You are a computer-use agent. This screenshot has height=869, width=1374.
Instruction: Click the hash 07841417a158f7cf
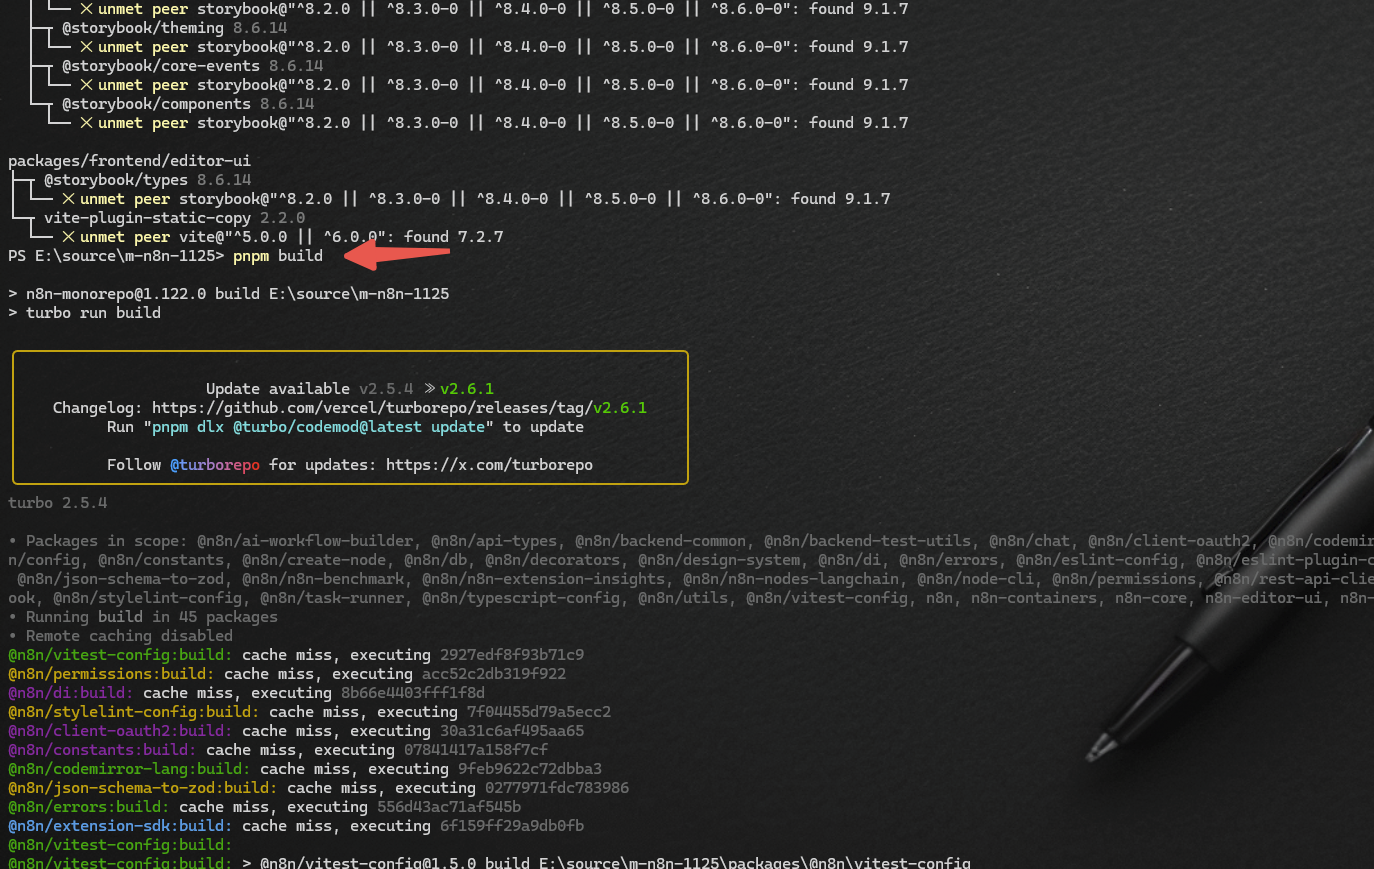point(476,750)
